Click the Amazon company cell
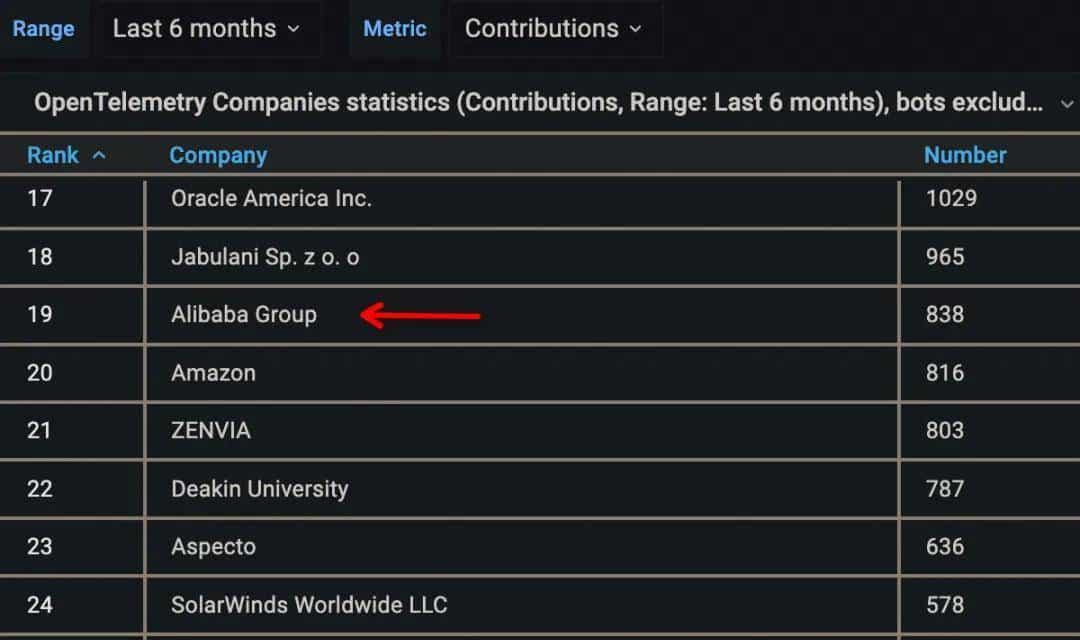Screen dimensions: 1080x640 coord(213,372)
